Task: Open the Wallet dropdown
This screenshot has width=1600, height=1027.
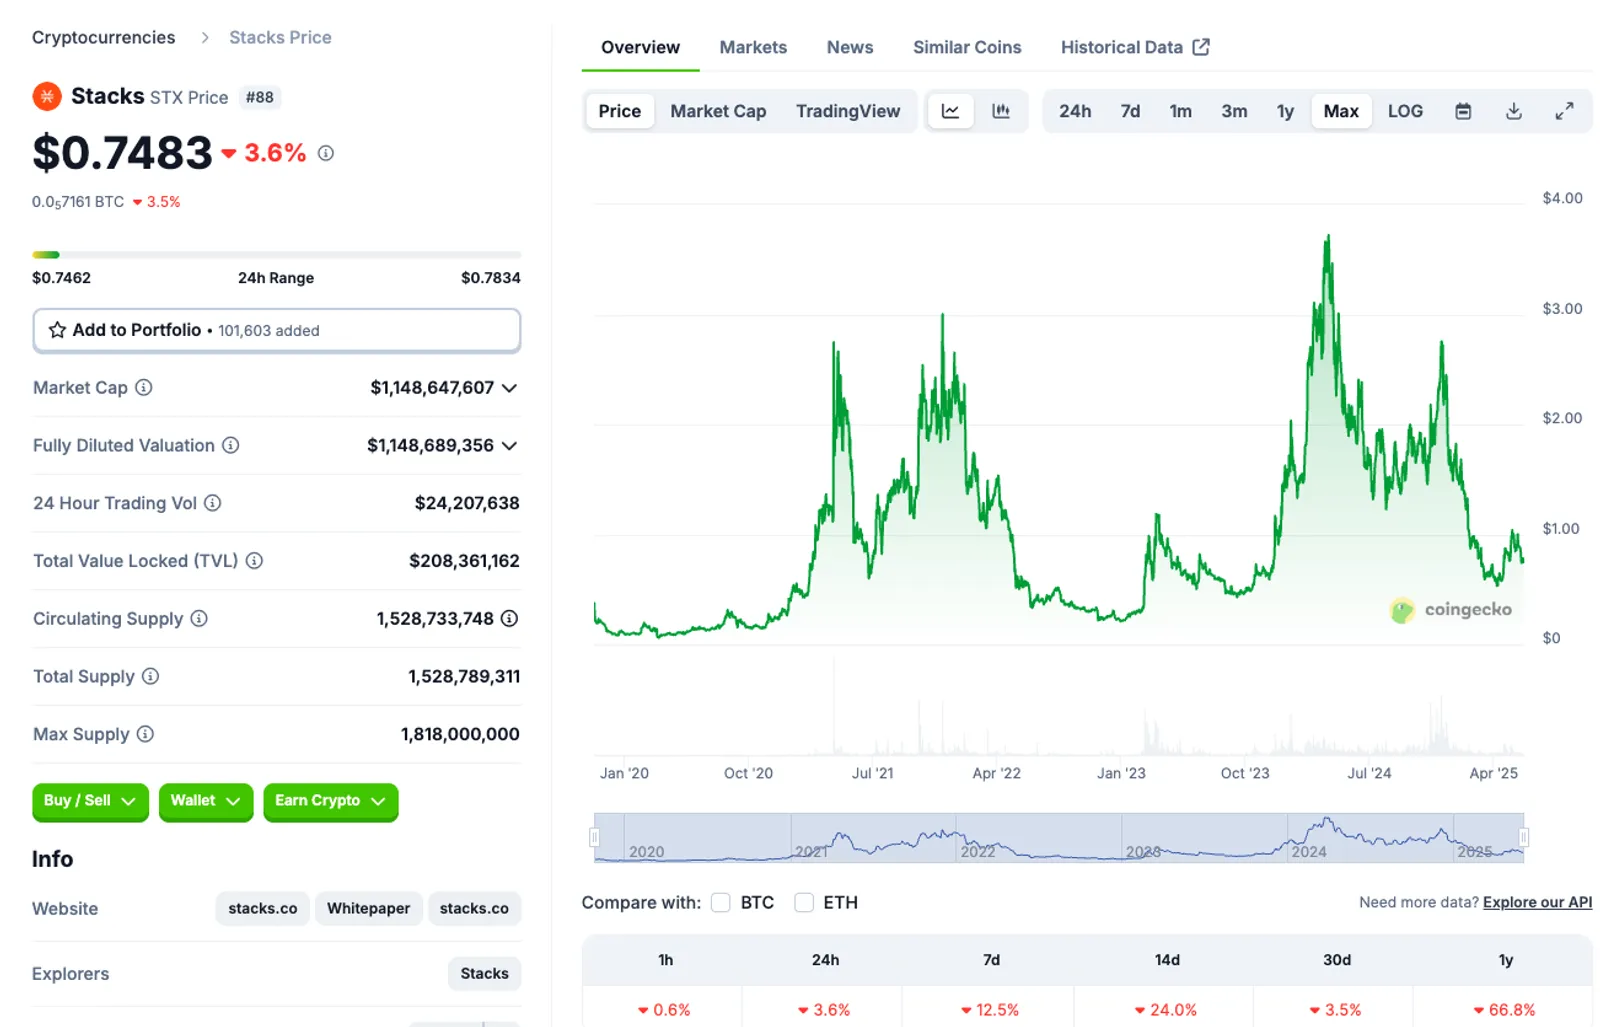Action: (205, 801)
